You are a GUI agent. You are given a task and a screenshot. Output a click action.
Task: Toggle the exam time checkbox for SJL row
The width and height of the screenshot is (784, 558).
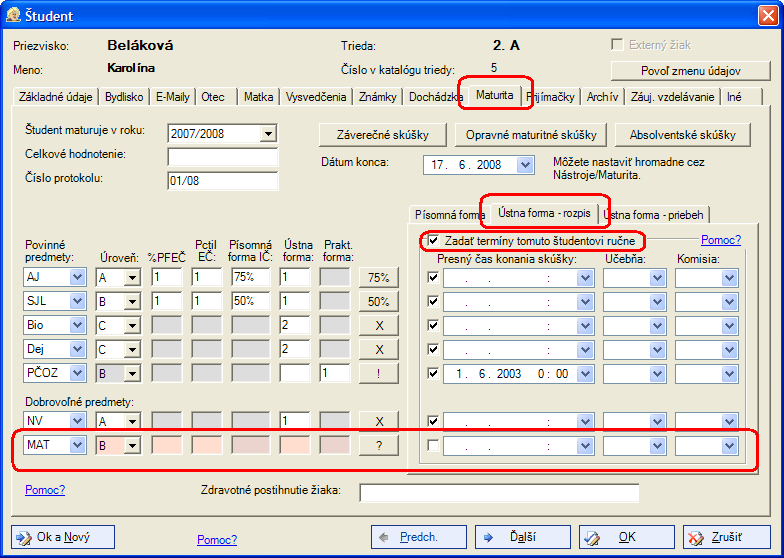[434, 301]
